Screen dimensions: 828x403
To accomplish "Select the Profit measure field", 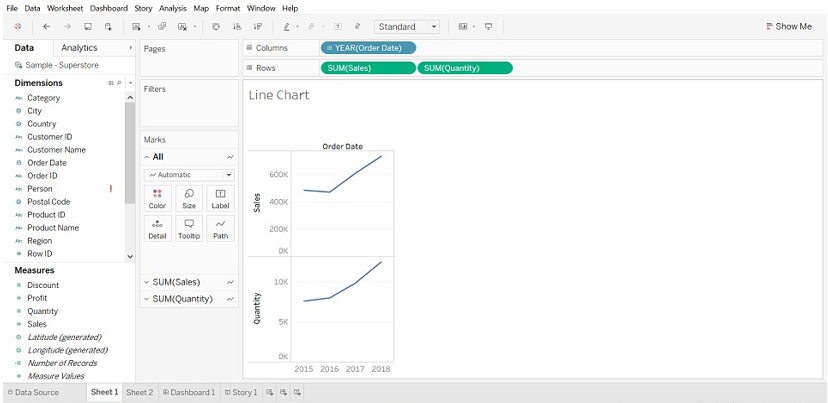I will point(37,298).
